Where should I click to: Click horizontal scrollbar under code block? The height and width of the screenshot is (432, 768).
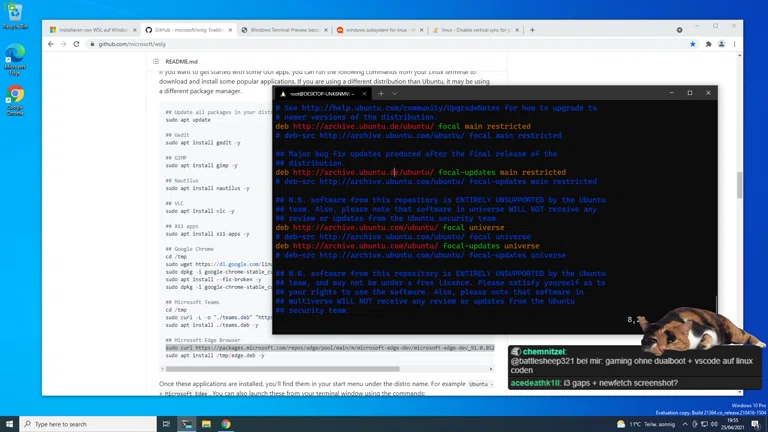tap(283, 369)
